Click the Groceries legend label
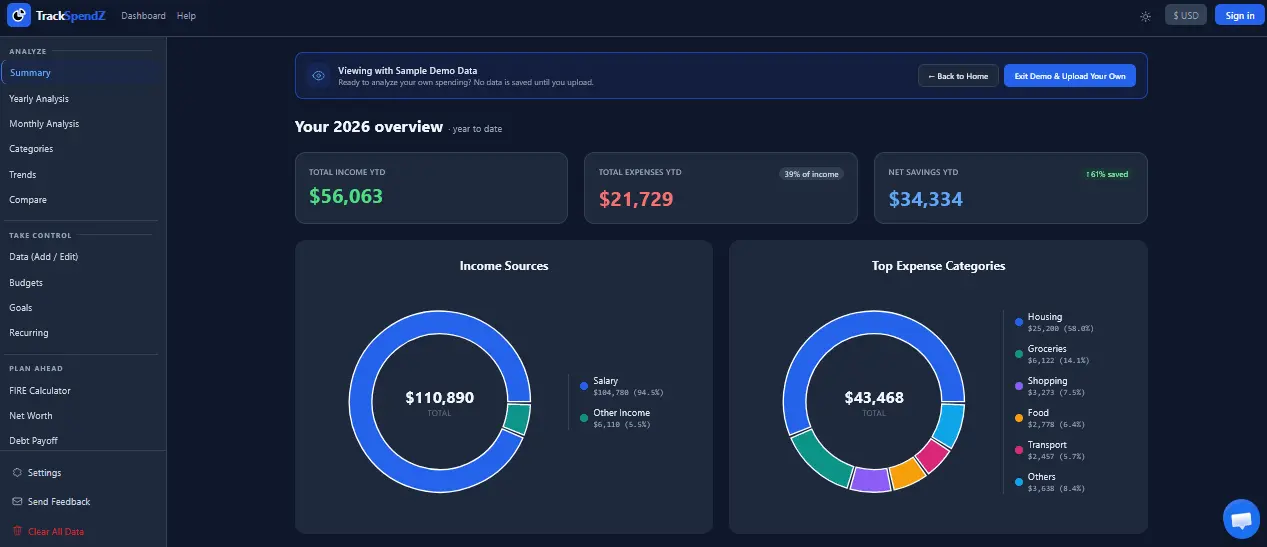The image size is (1267, 547). [x=1047, y=349]
